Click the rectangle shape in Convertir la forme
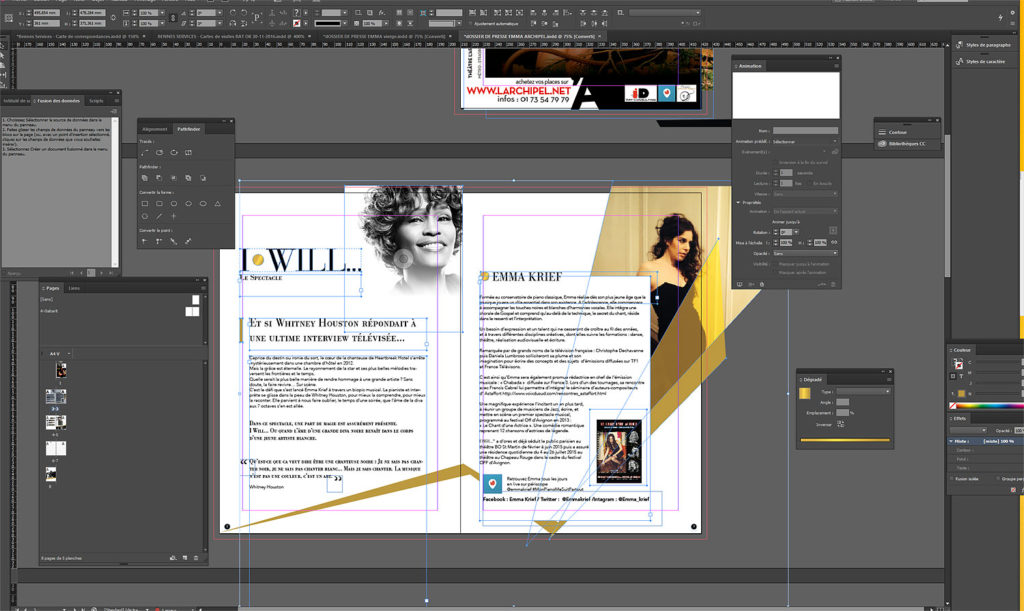Image resolution: width=1024 pixels, height=611 pixels. [x=145, y=203]
